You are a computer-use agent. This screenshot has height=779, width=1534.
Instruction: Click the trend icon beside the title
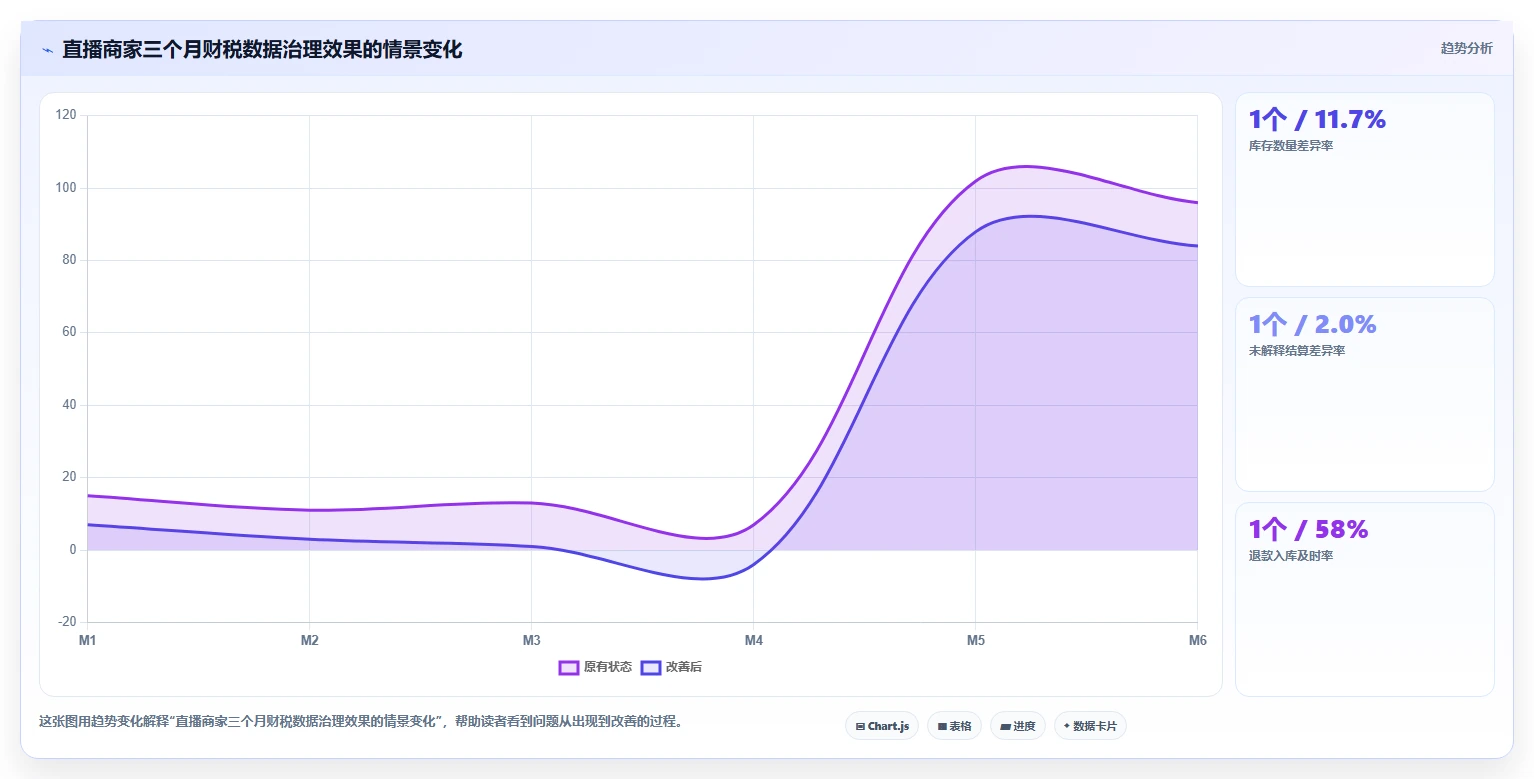47,50
